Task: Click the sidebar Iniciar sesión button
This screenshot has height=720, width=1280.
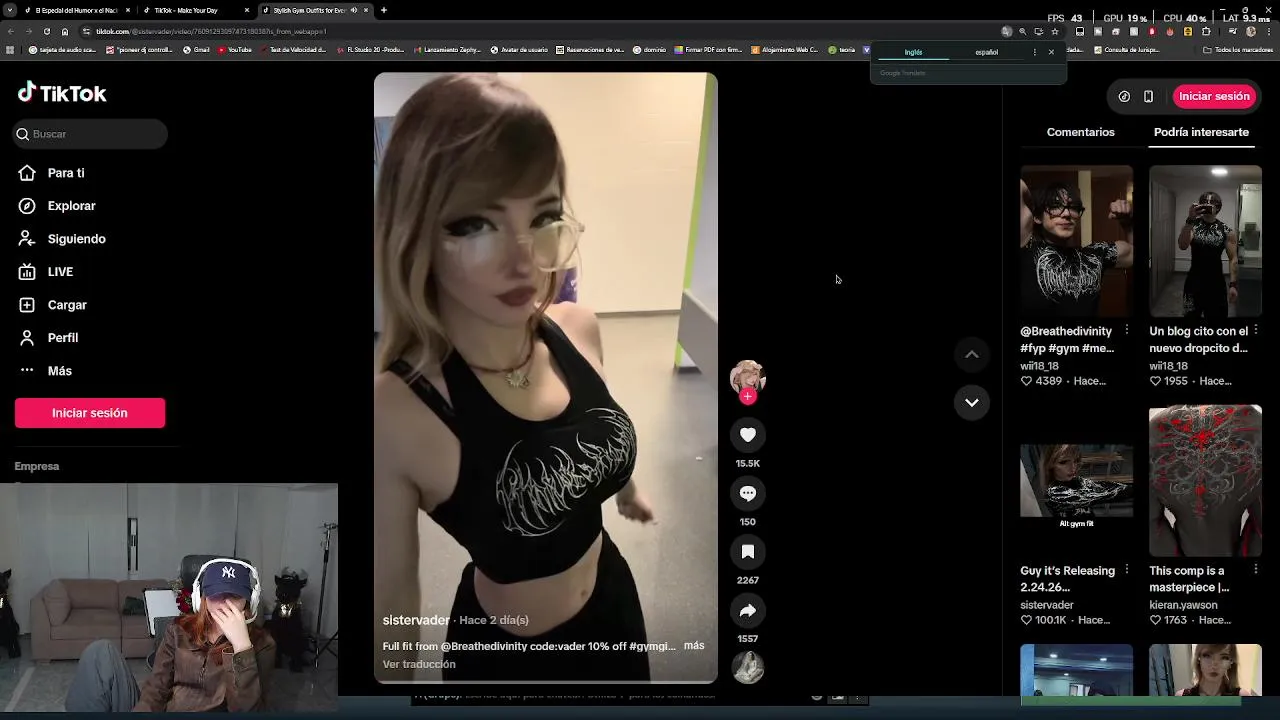Action: tap(90, 413)
